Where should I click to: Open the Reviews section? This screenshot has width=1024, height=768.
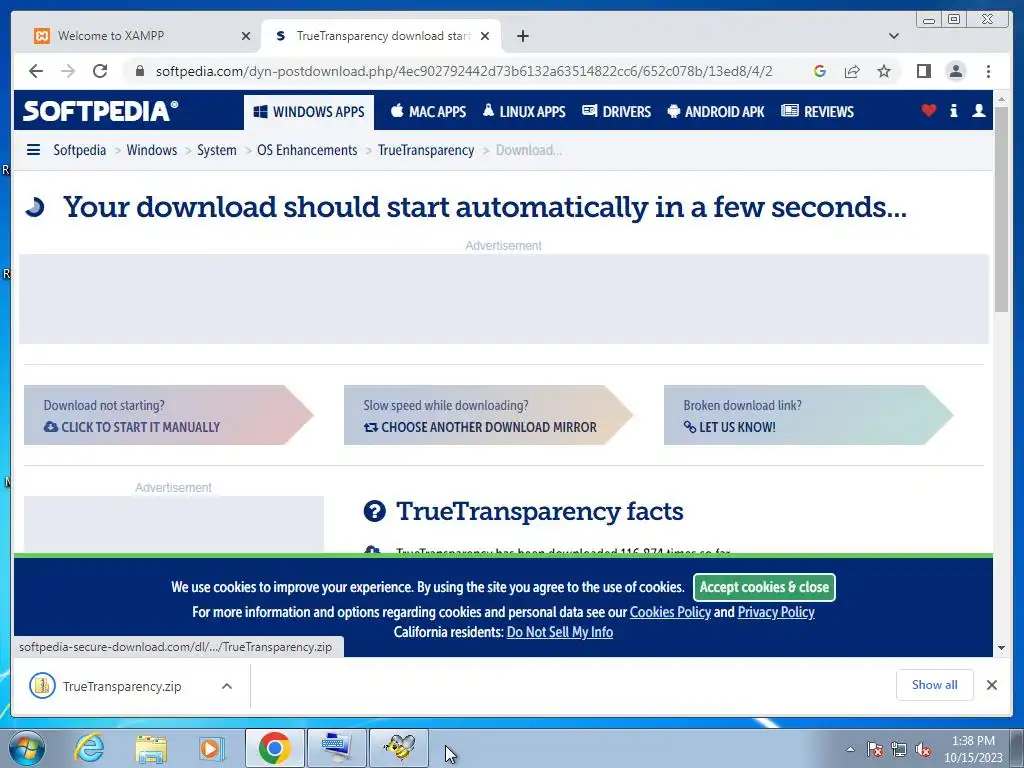(818, 112)
